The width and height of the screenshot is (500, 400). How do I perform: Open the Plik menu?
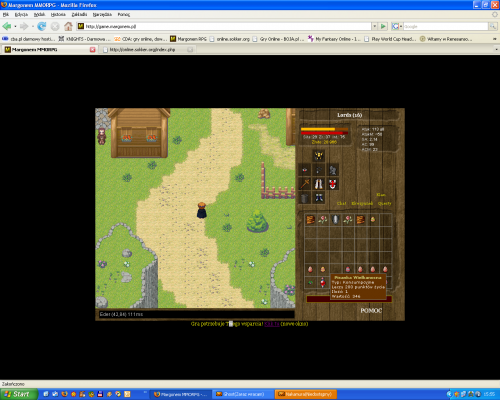click(6, 14)
